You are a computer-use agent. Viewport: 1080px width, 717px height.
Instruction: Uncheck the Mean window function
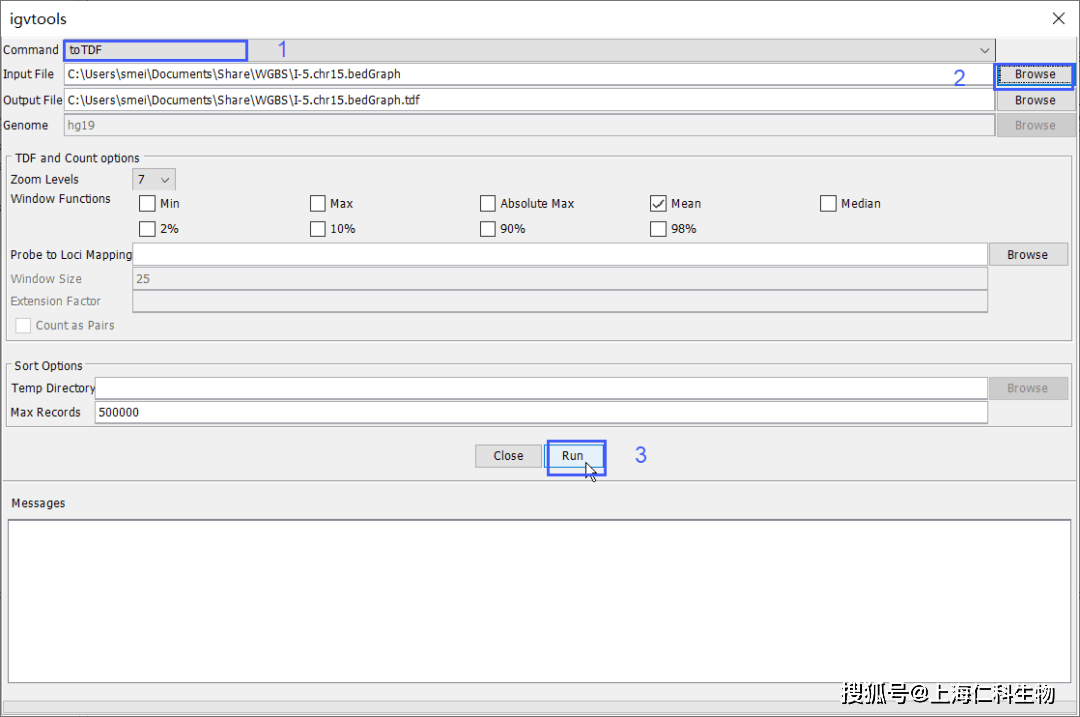(658, 204)
